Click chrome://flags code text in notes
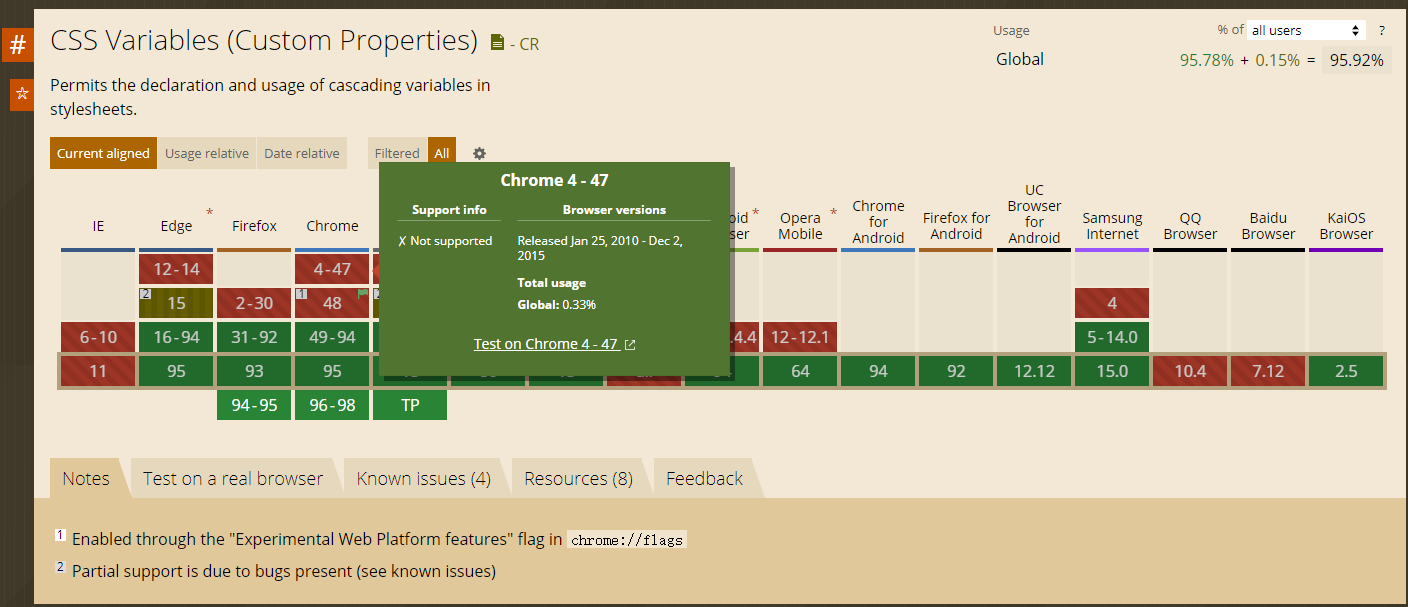The width and height of the screenshot is (1408, 607). 627,540
